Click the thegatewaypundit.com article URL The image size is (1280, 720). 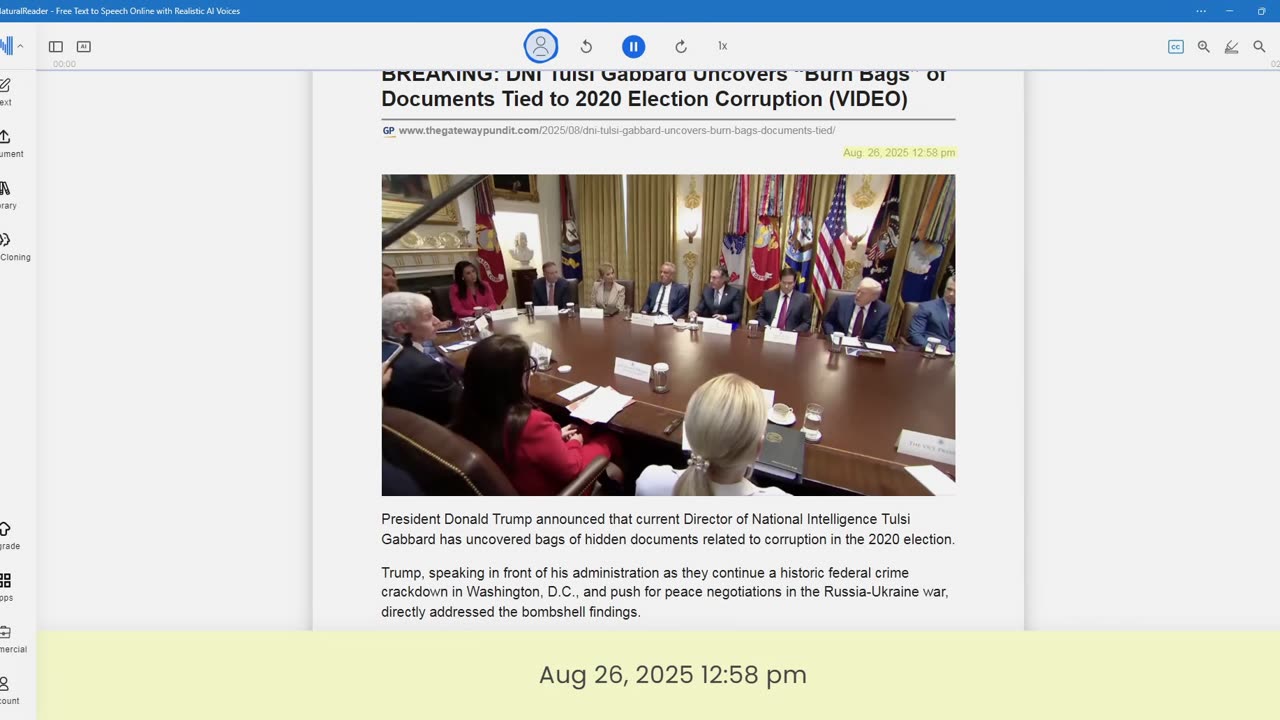coord(617,131)
